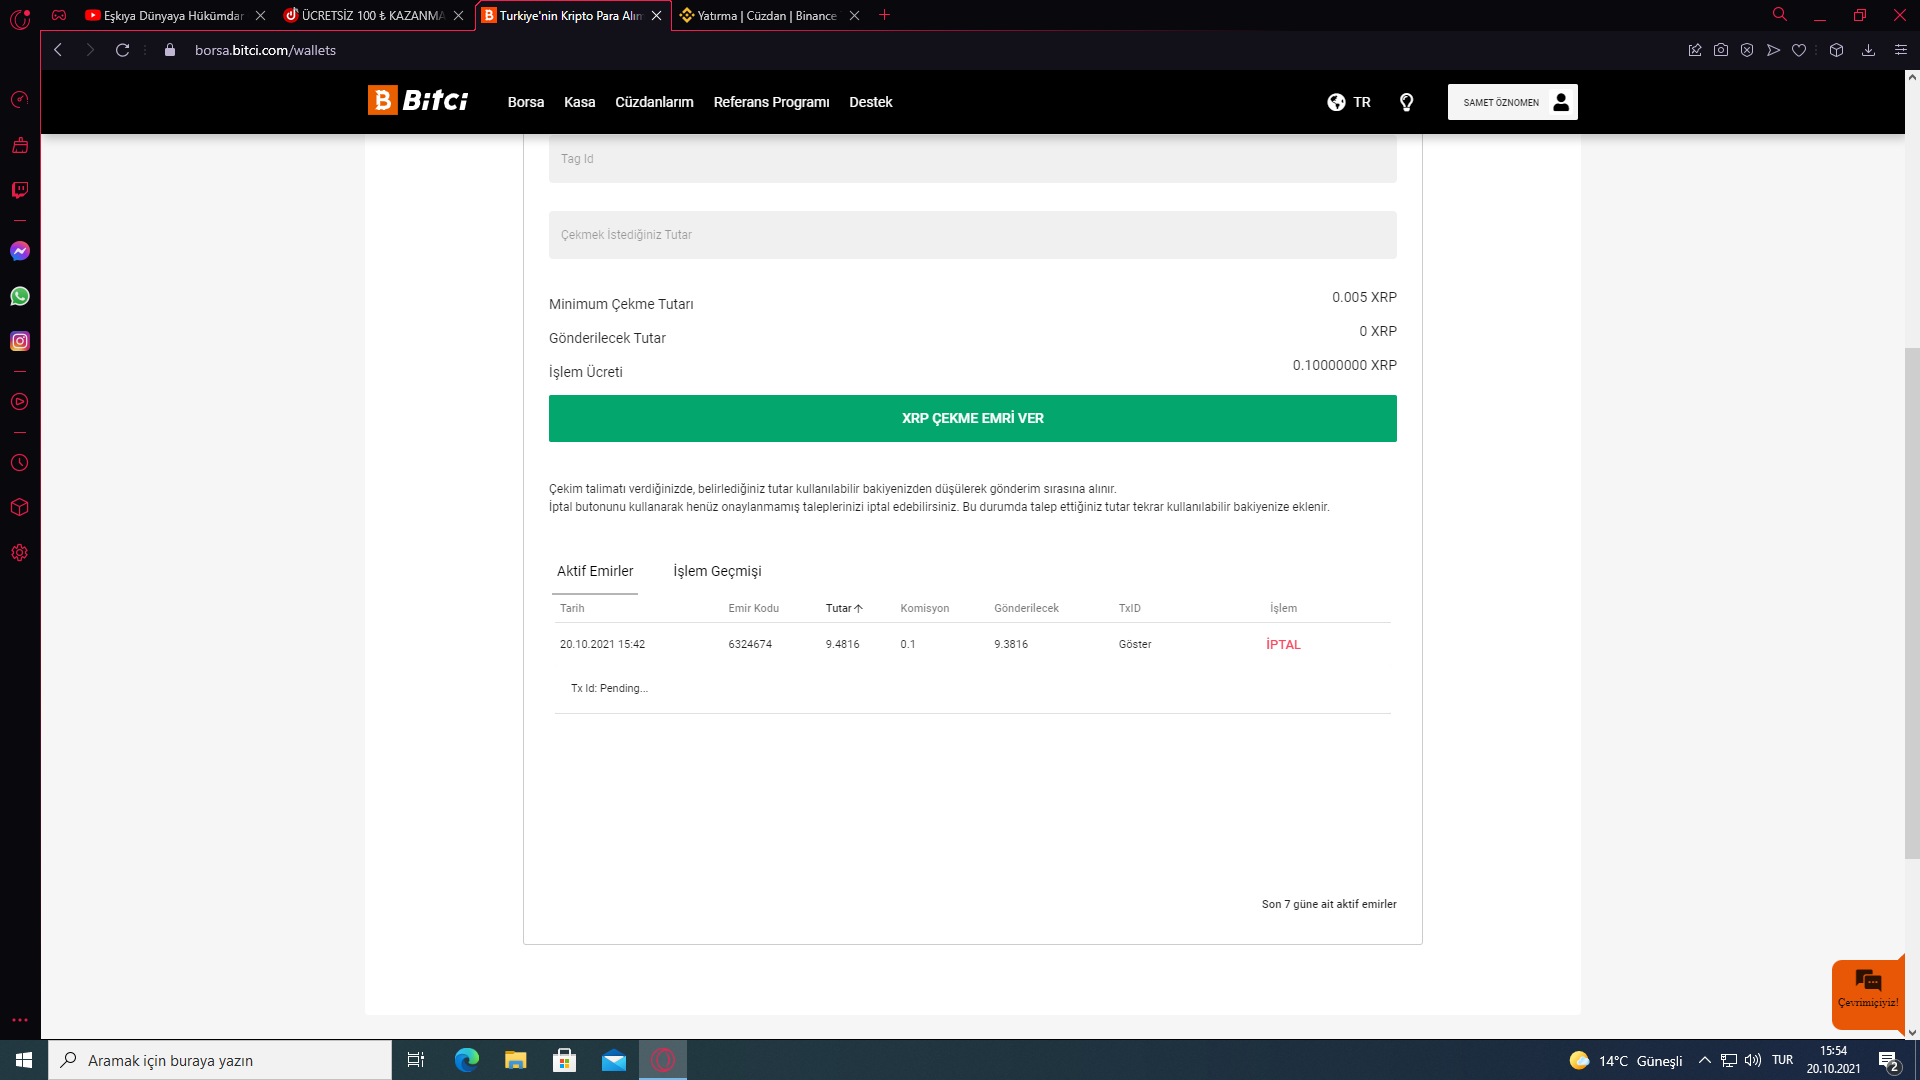This screenshot has width=1920, height=1080.
Task: Open the TR language selector
Action: point(1349,102)
